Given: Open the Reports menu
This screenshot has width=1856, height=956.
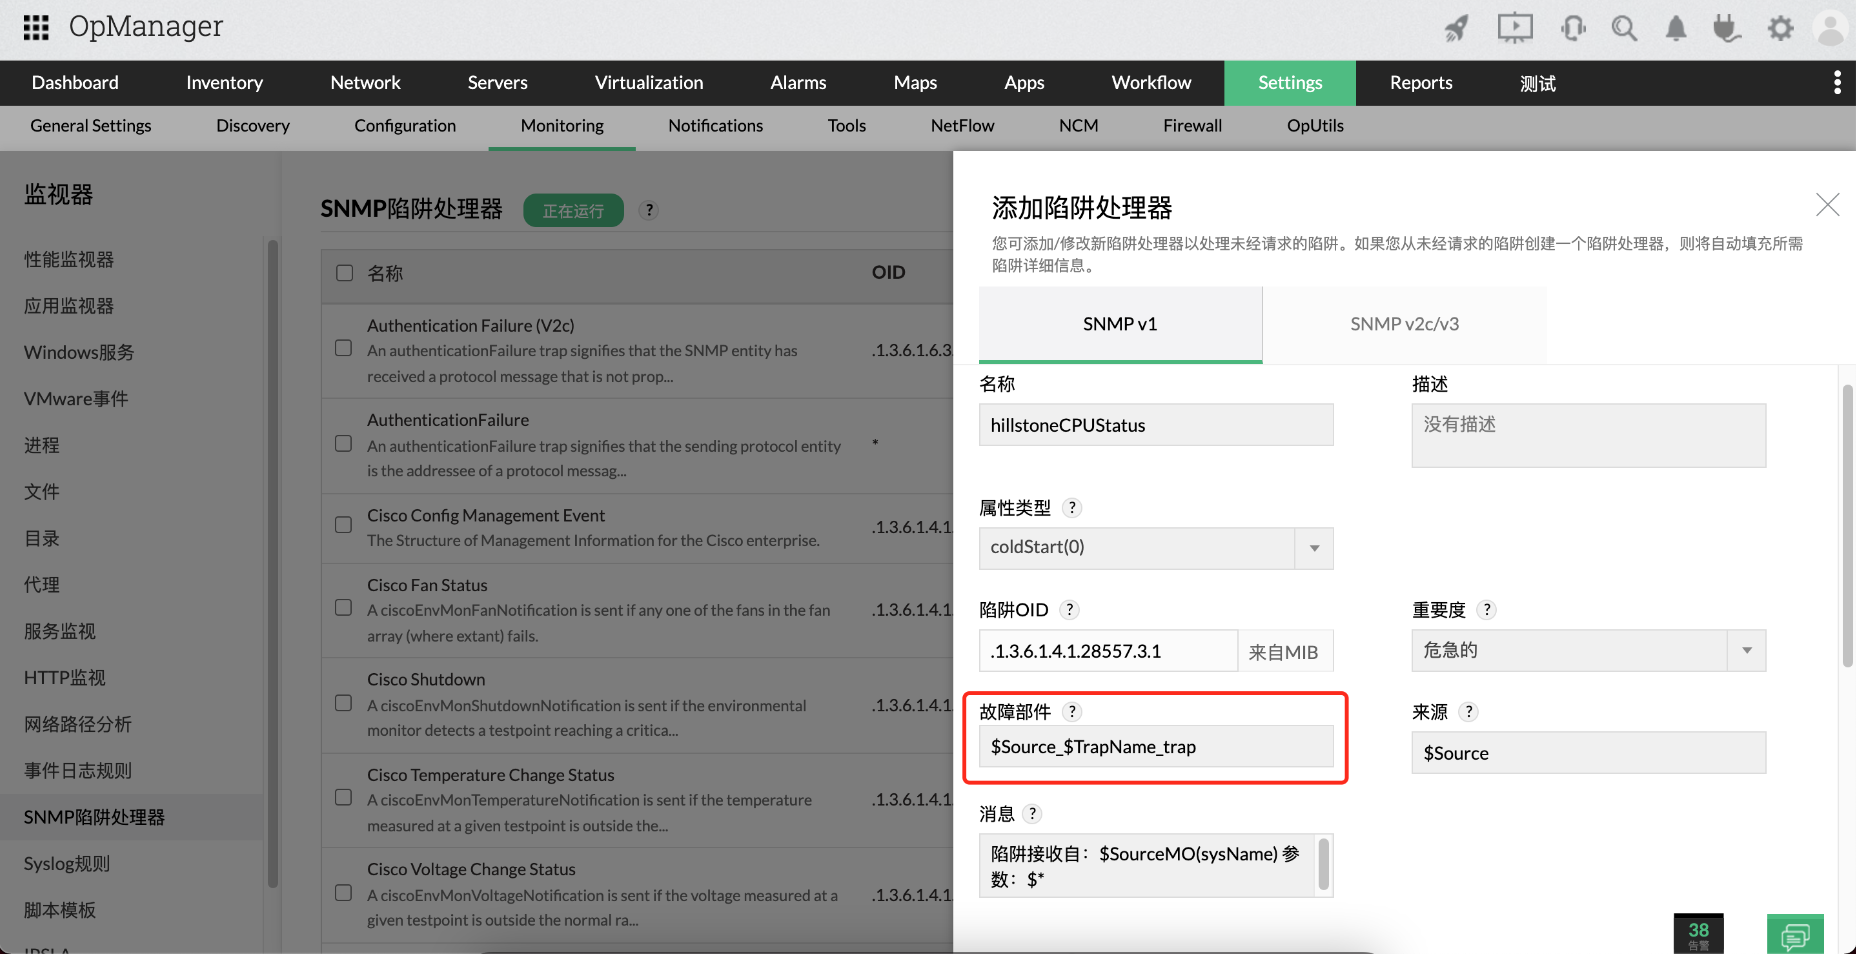Looking at the screenshot, I should pyautogui.click(x=1421, y=83).
